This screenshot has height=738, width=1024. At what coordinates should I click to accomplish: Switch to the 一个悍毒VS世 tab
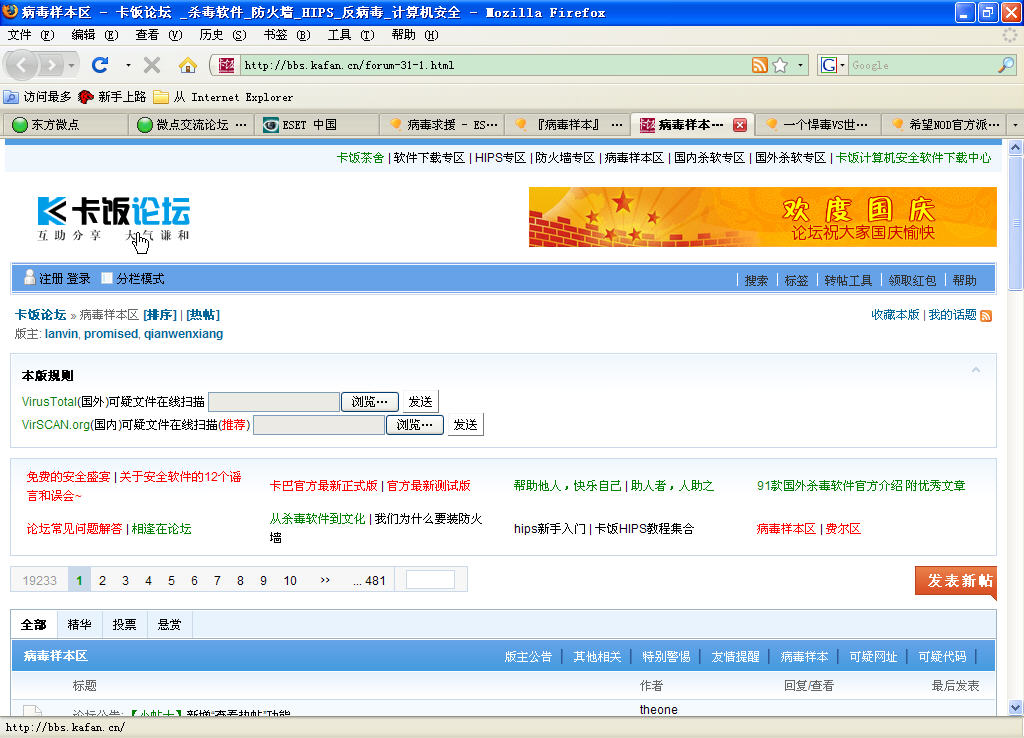pos(818,125)
